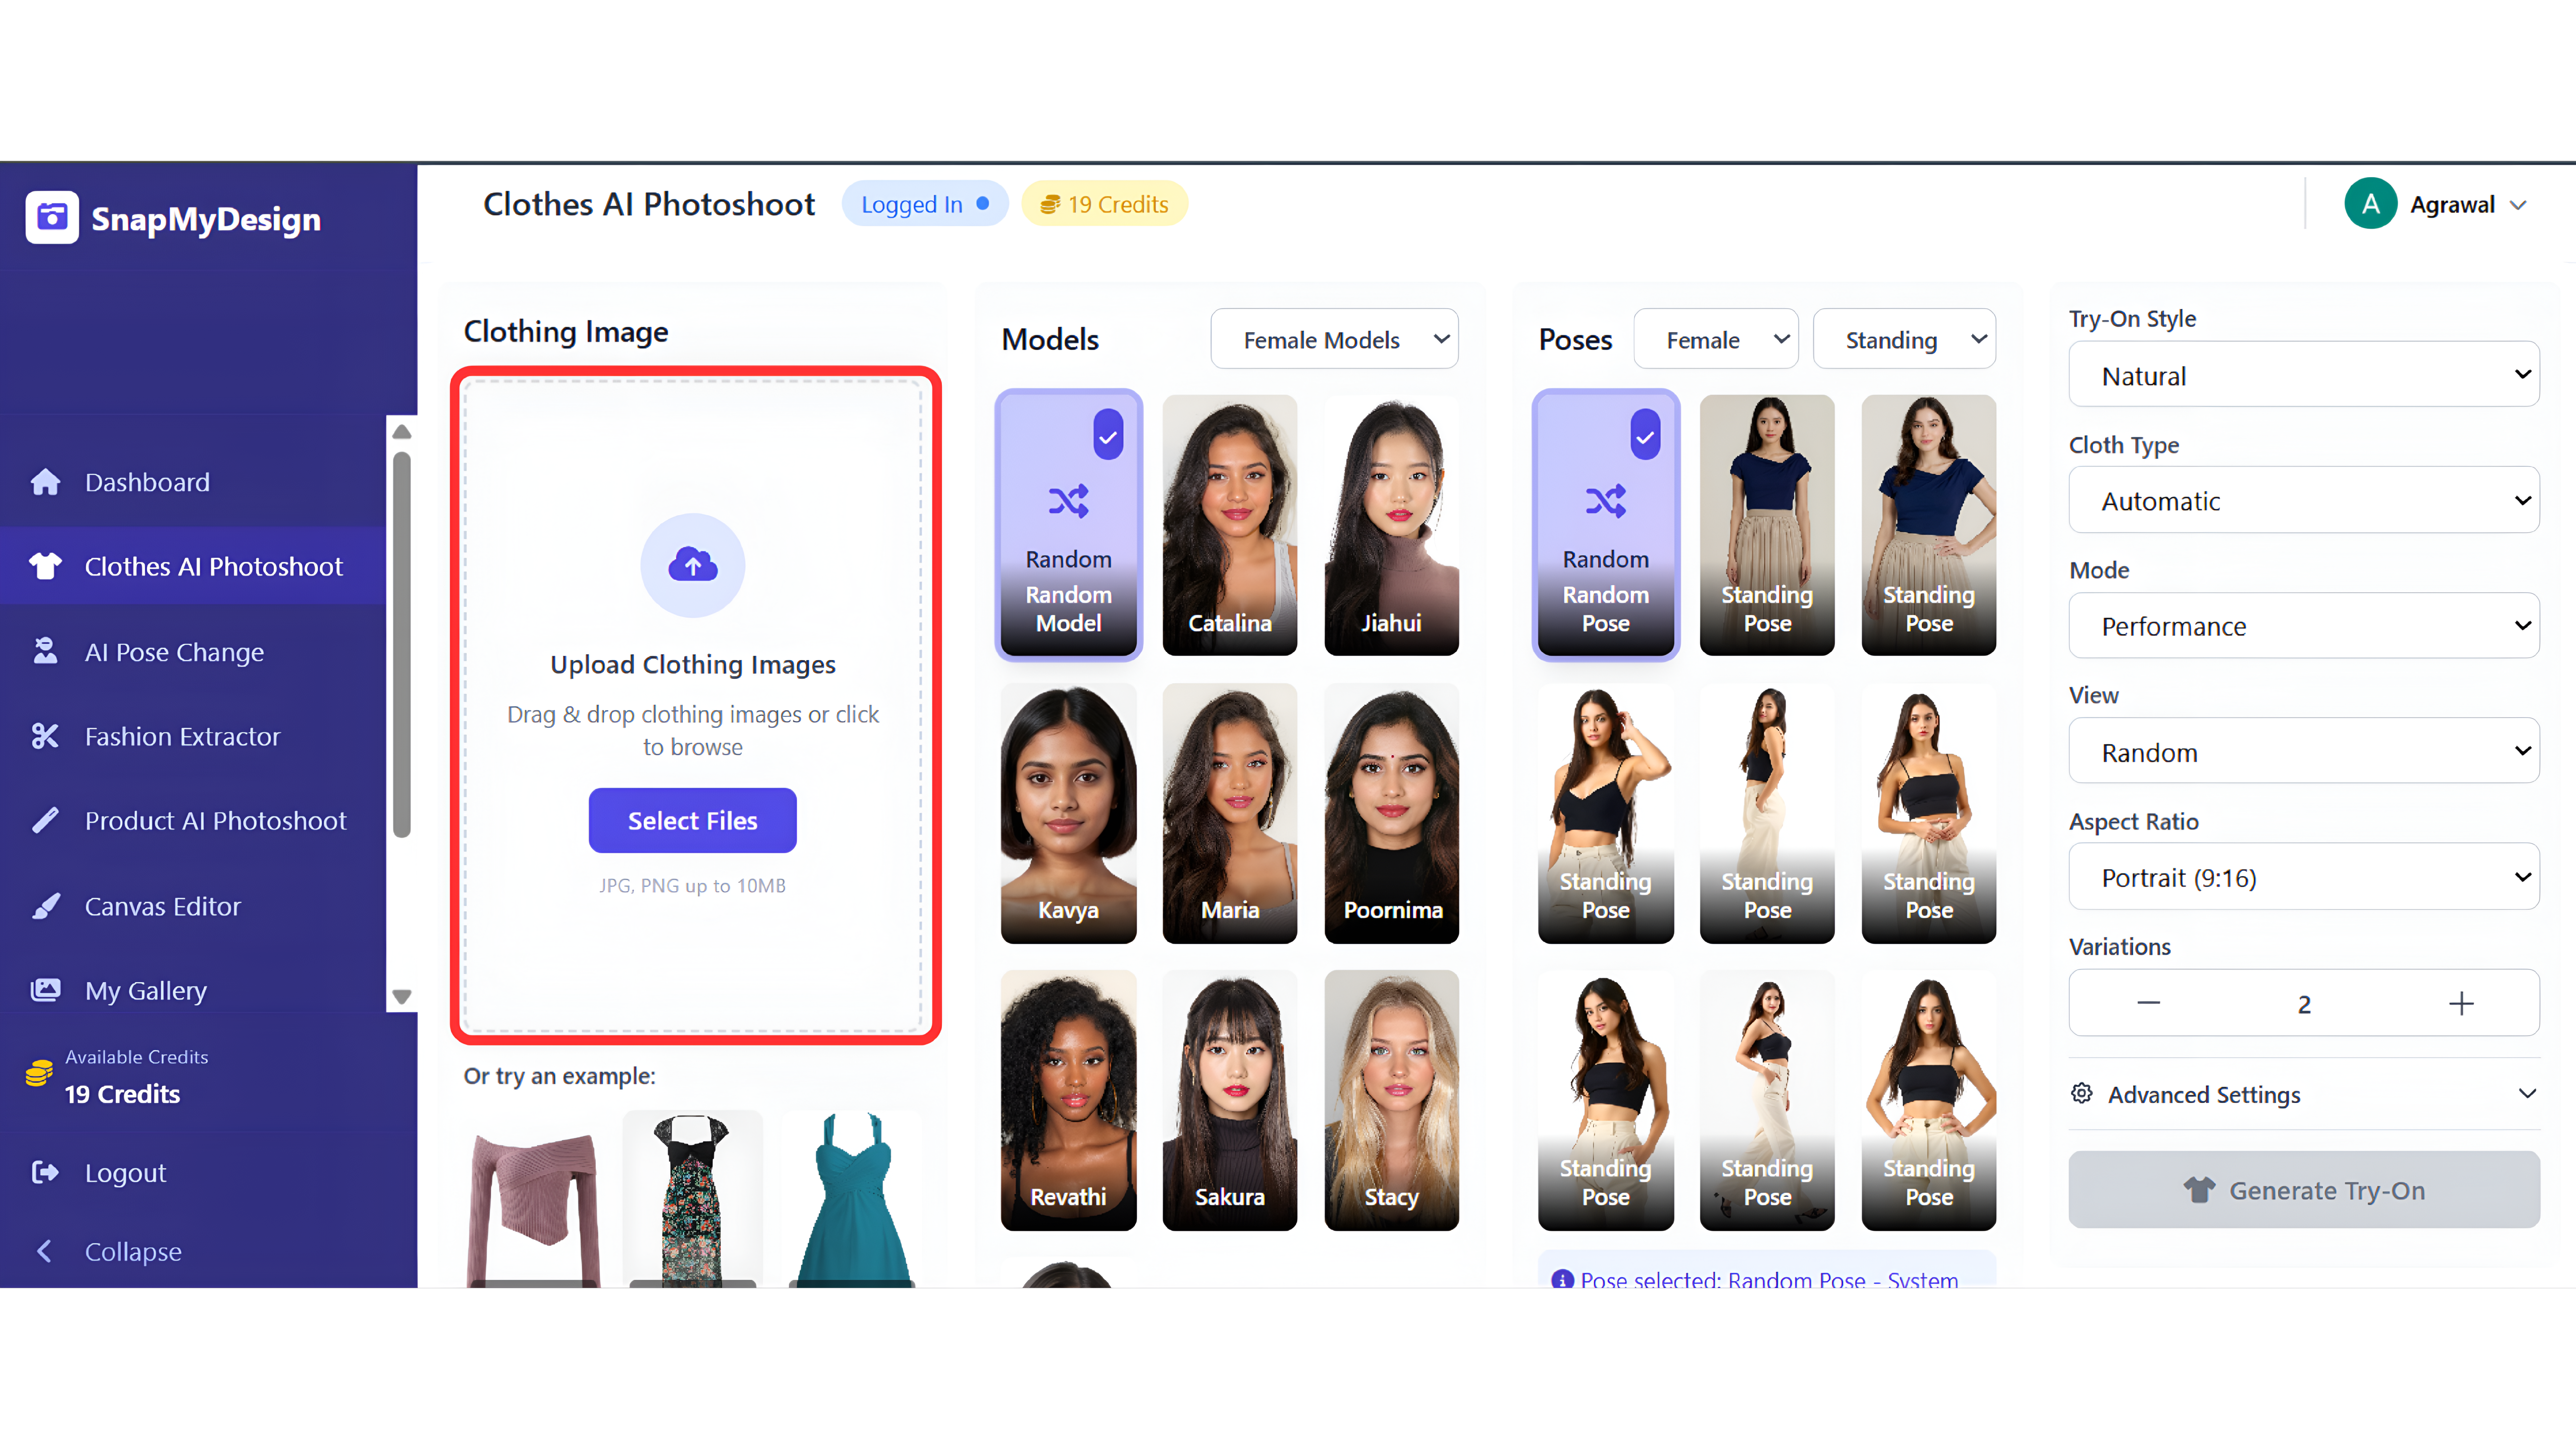Click the Logout arrow icon
This screenshot has height=1449, width=2576.
(x=45, y=1172)
